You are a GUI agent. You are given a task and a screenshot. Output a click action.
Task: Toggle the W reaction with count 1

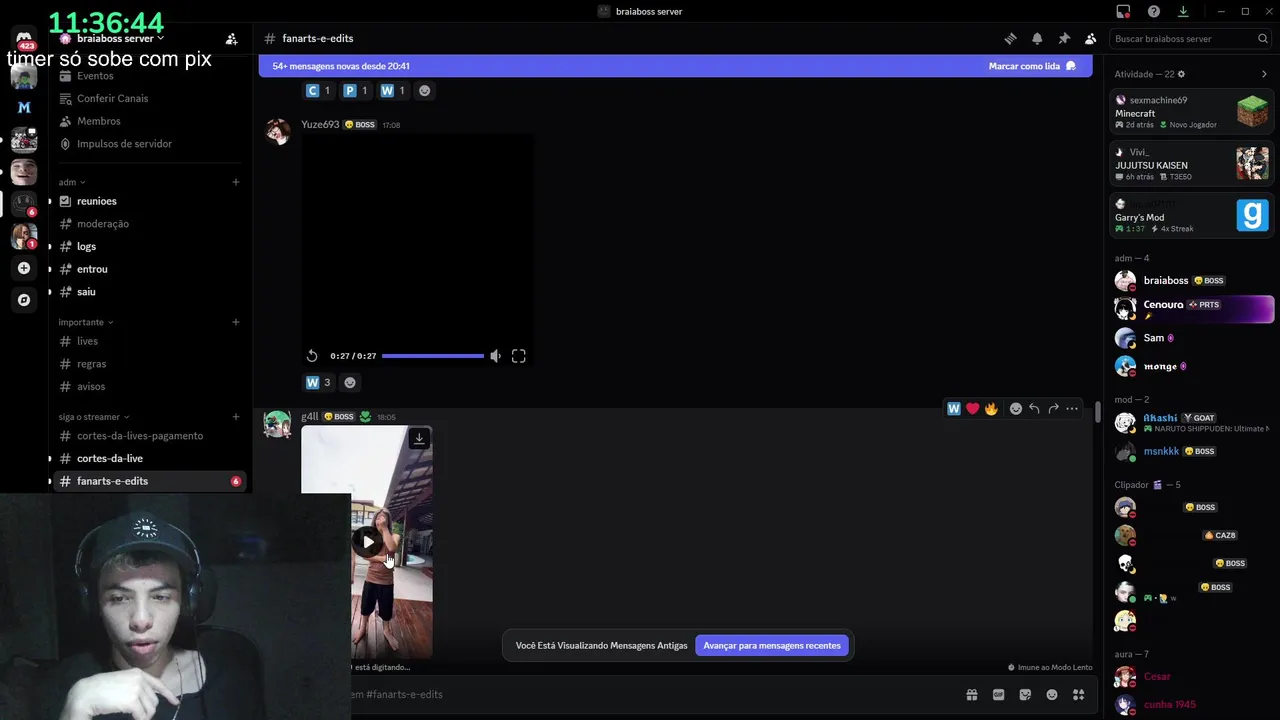click(x=393, y=91)
